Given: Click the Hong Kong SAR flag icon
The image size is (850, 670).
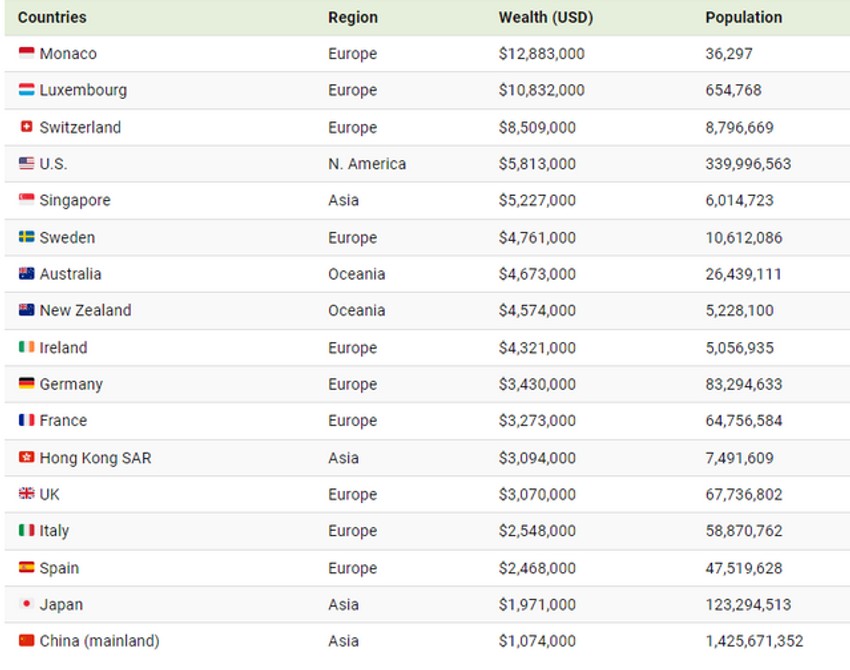Looking at the screenshot, I should (26, 458).
